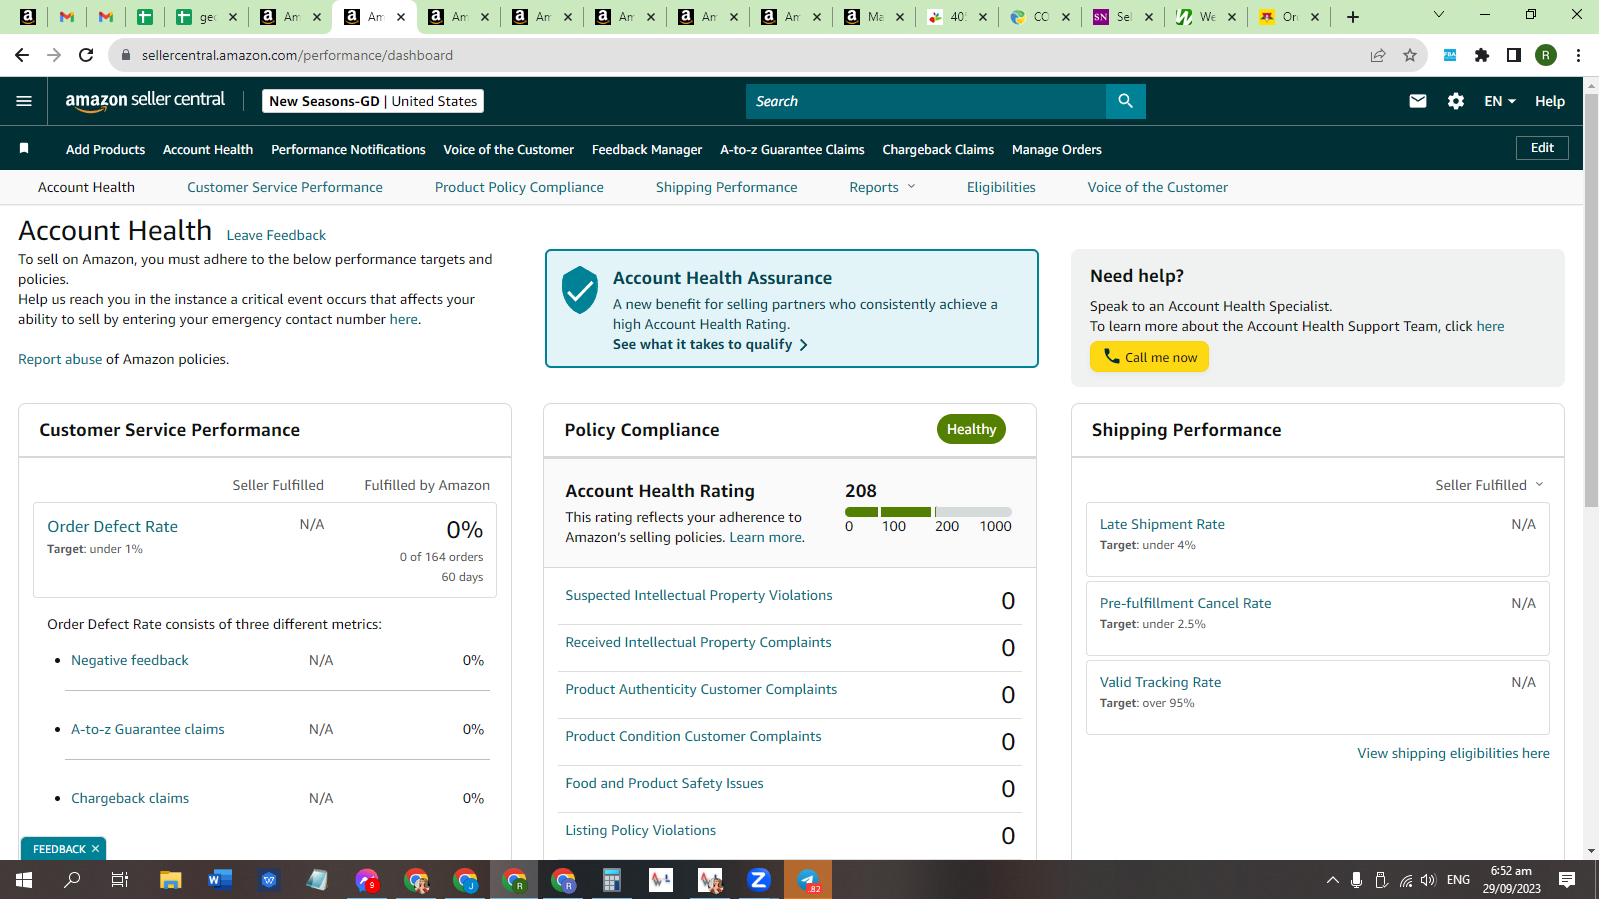This screenshot has height=899, width=1599.
Task: Open the Eligibilities tab
Action: click(1001, 187)
